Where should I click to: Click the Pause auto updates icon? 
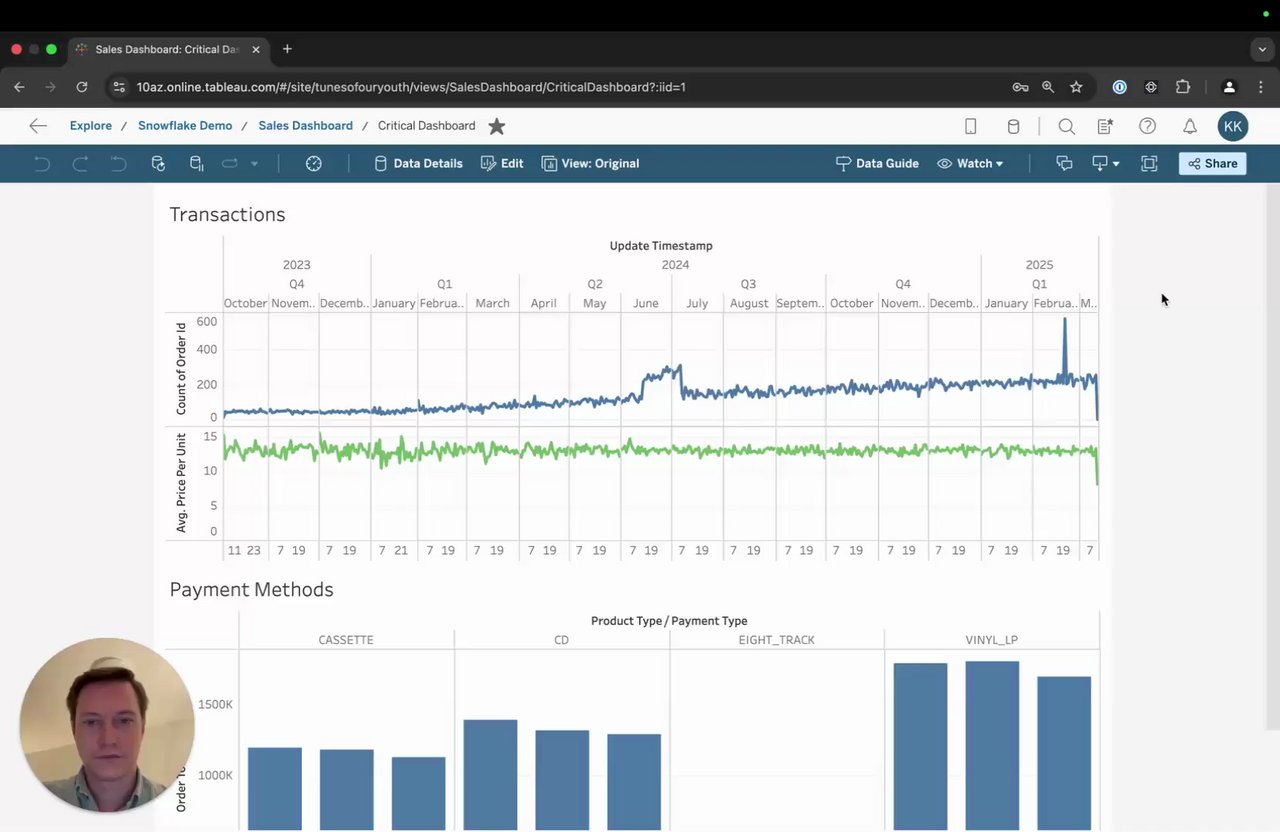coord(197,163)
